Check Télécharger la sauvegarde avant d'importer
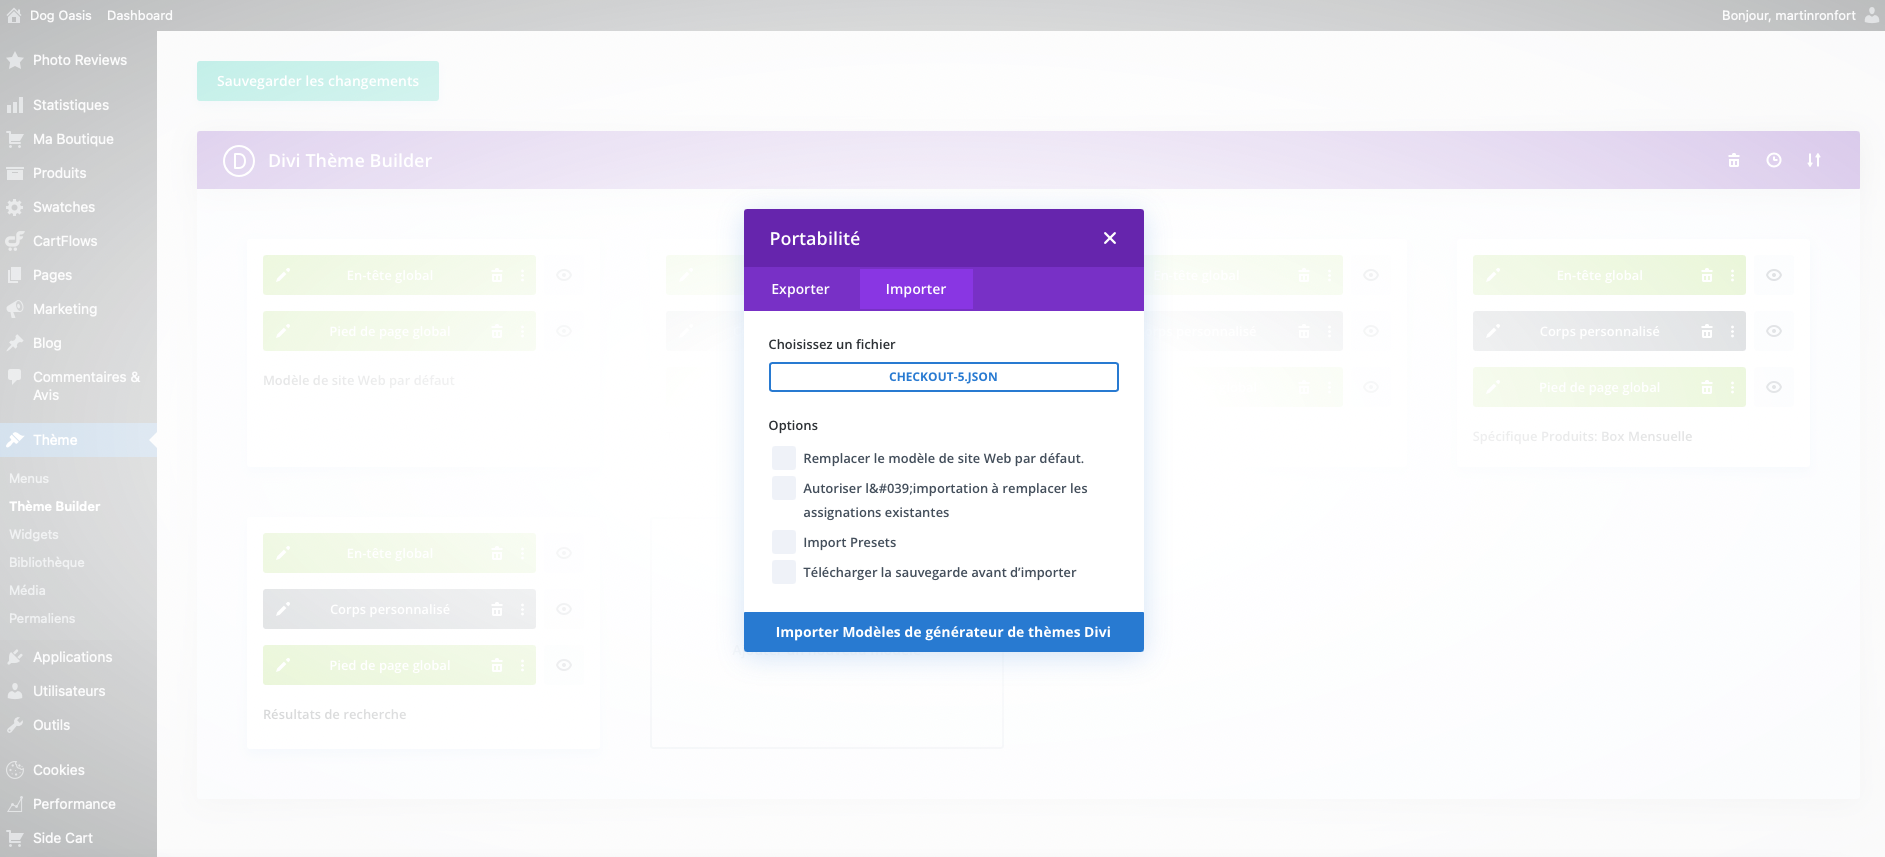Viewport: 1885px width, 857px height. (x=784, y=572)
